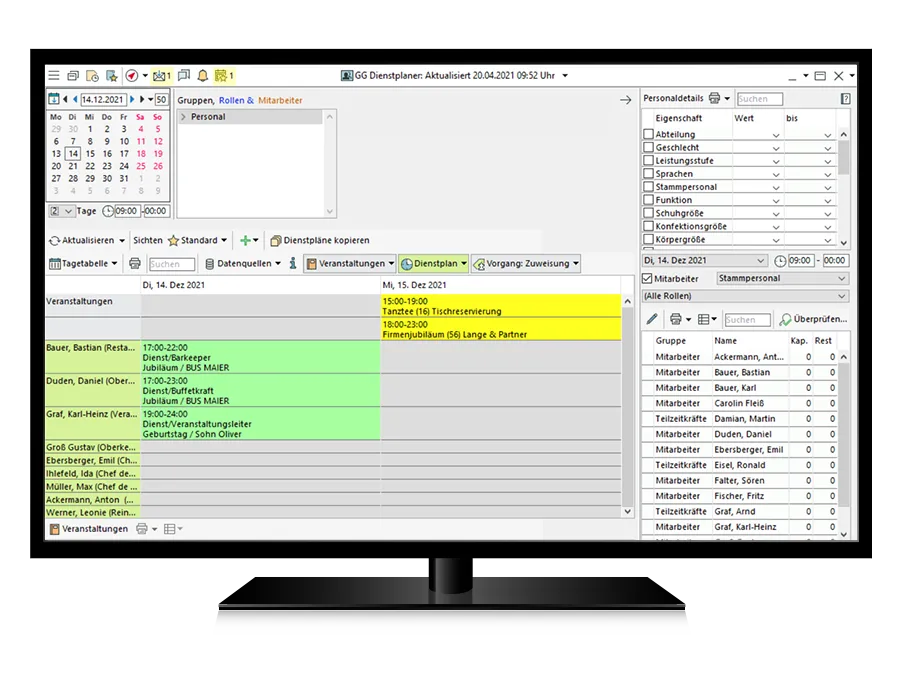Uncheck the Mitarbeiter checkbox
Image resolution: width=900 pixels, height=675 pixels.
648,278
